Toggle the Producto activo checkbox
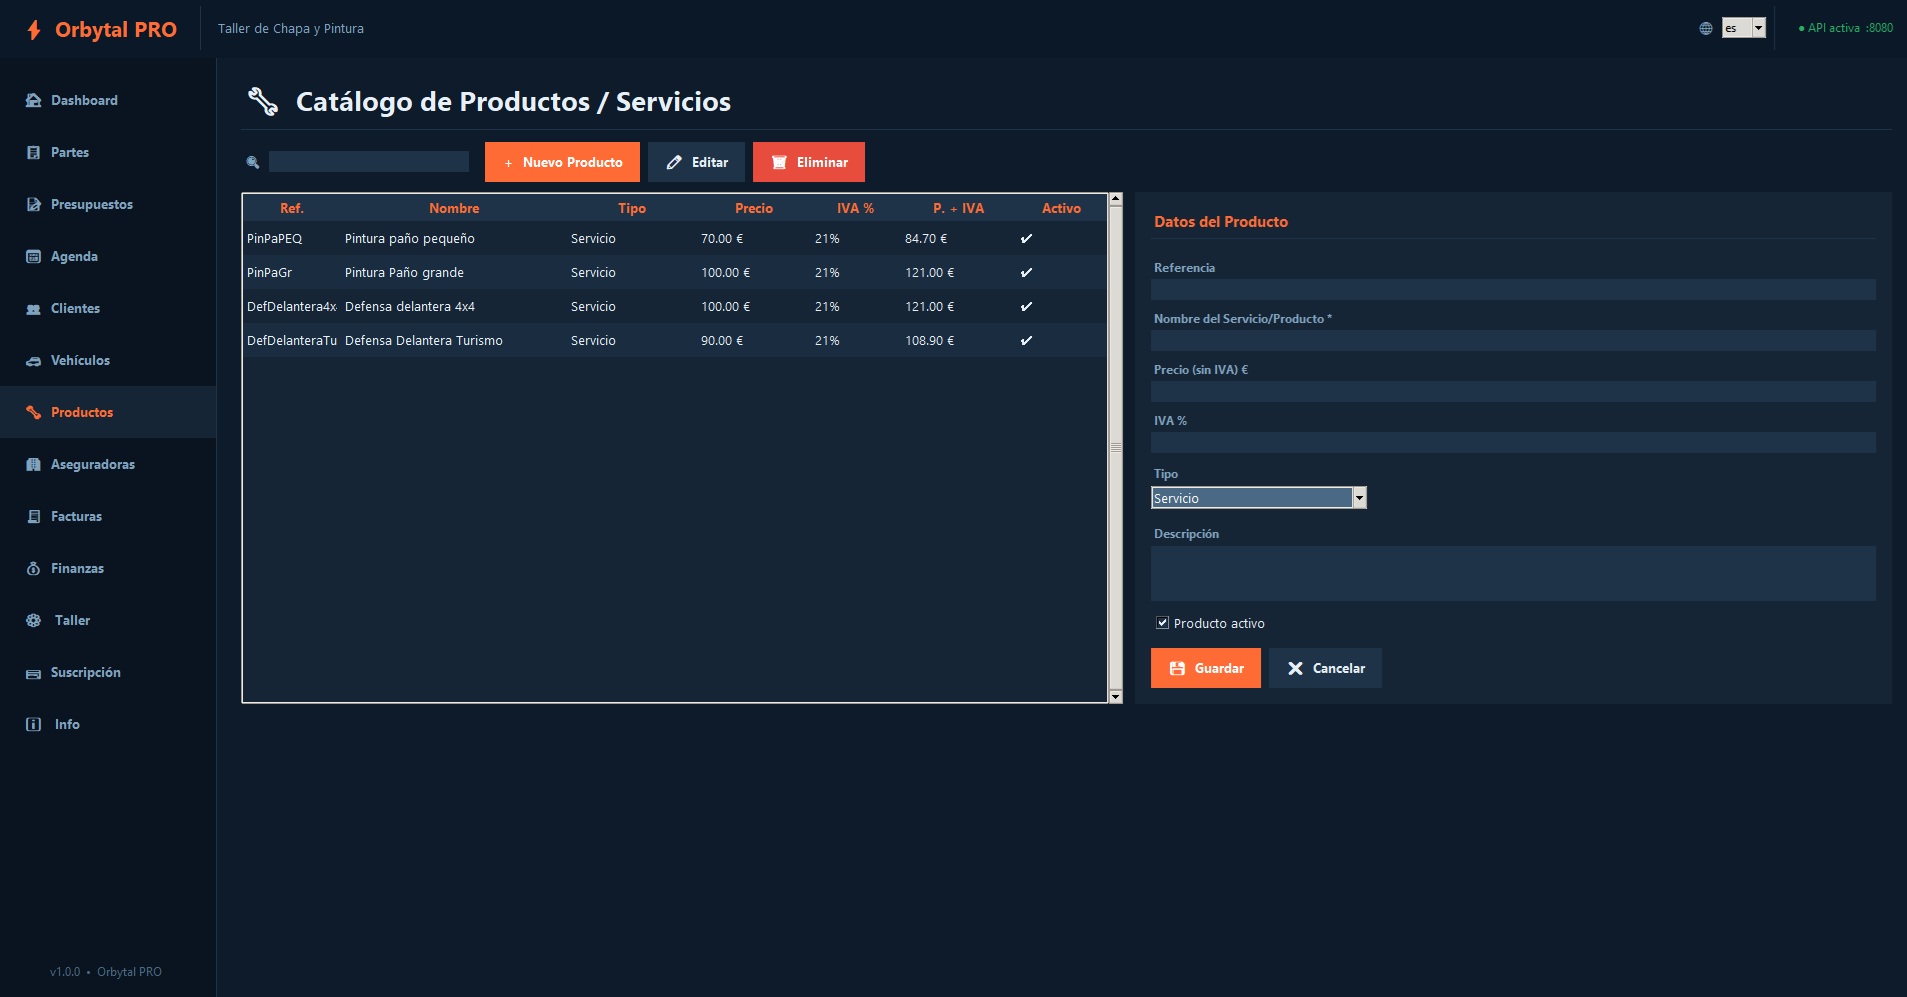 click(x=1162, y=623)
